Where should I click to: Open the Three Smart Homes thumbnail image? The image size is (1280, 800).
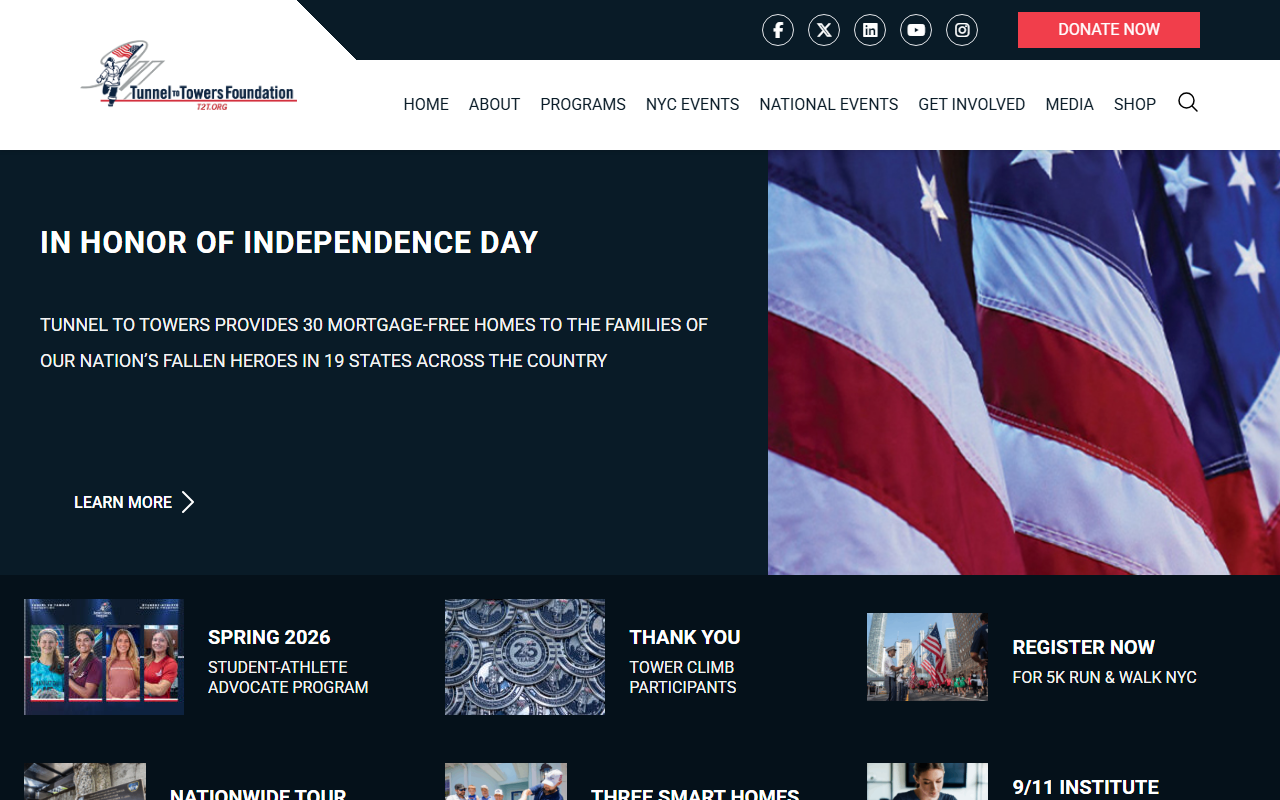(506, 781)
